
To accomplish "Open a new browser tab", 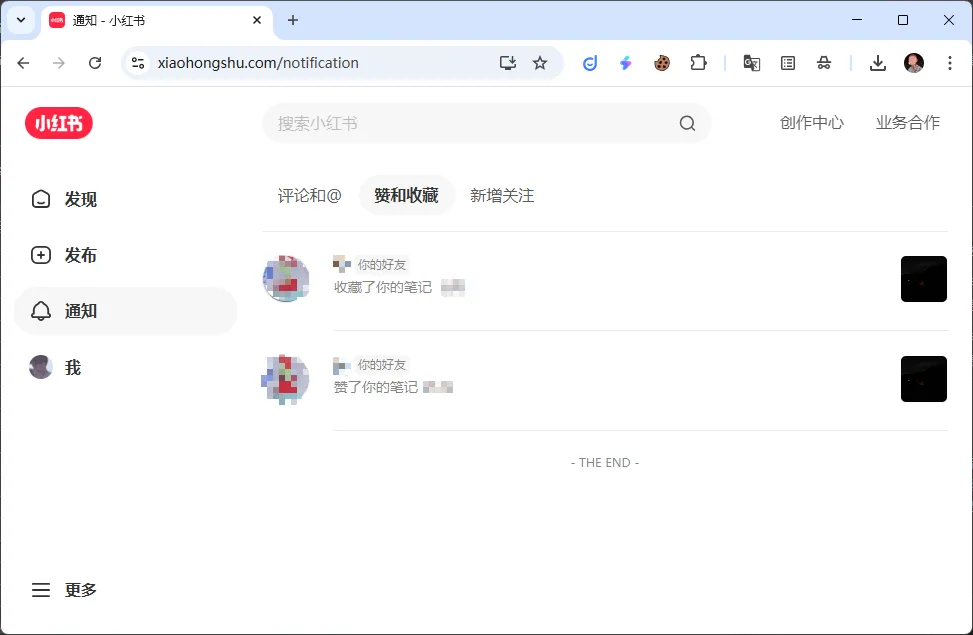I will pyautogui.click(x=293, y=20).
